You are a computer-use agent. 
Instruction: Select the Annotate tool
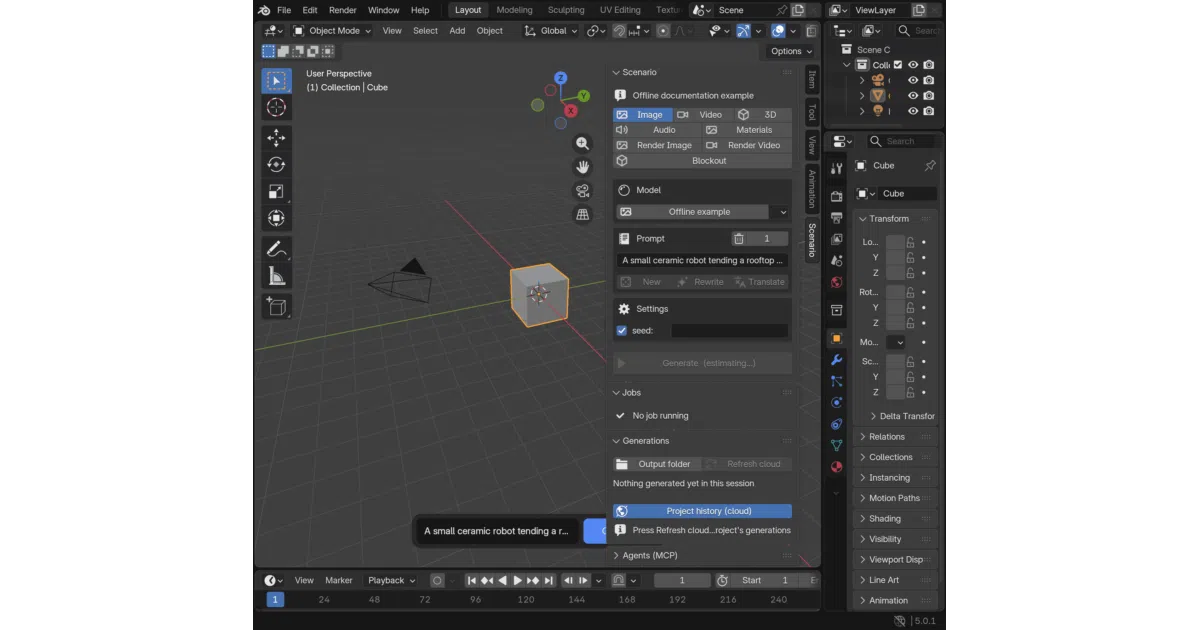[x=276, y=249]
